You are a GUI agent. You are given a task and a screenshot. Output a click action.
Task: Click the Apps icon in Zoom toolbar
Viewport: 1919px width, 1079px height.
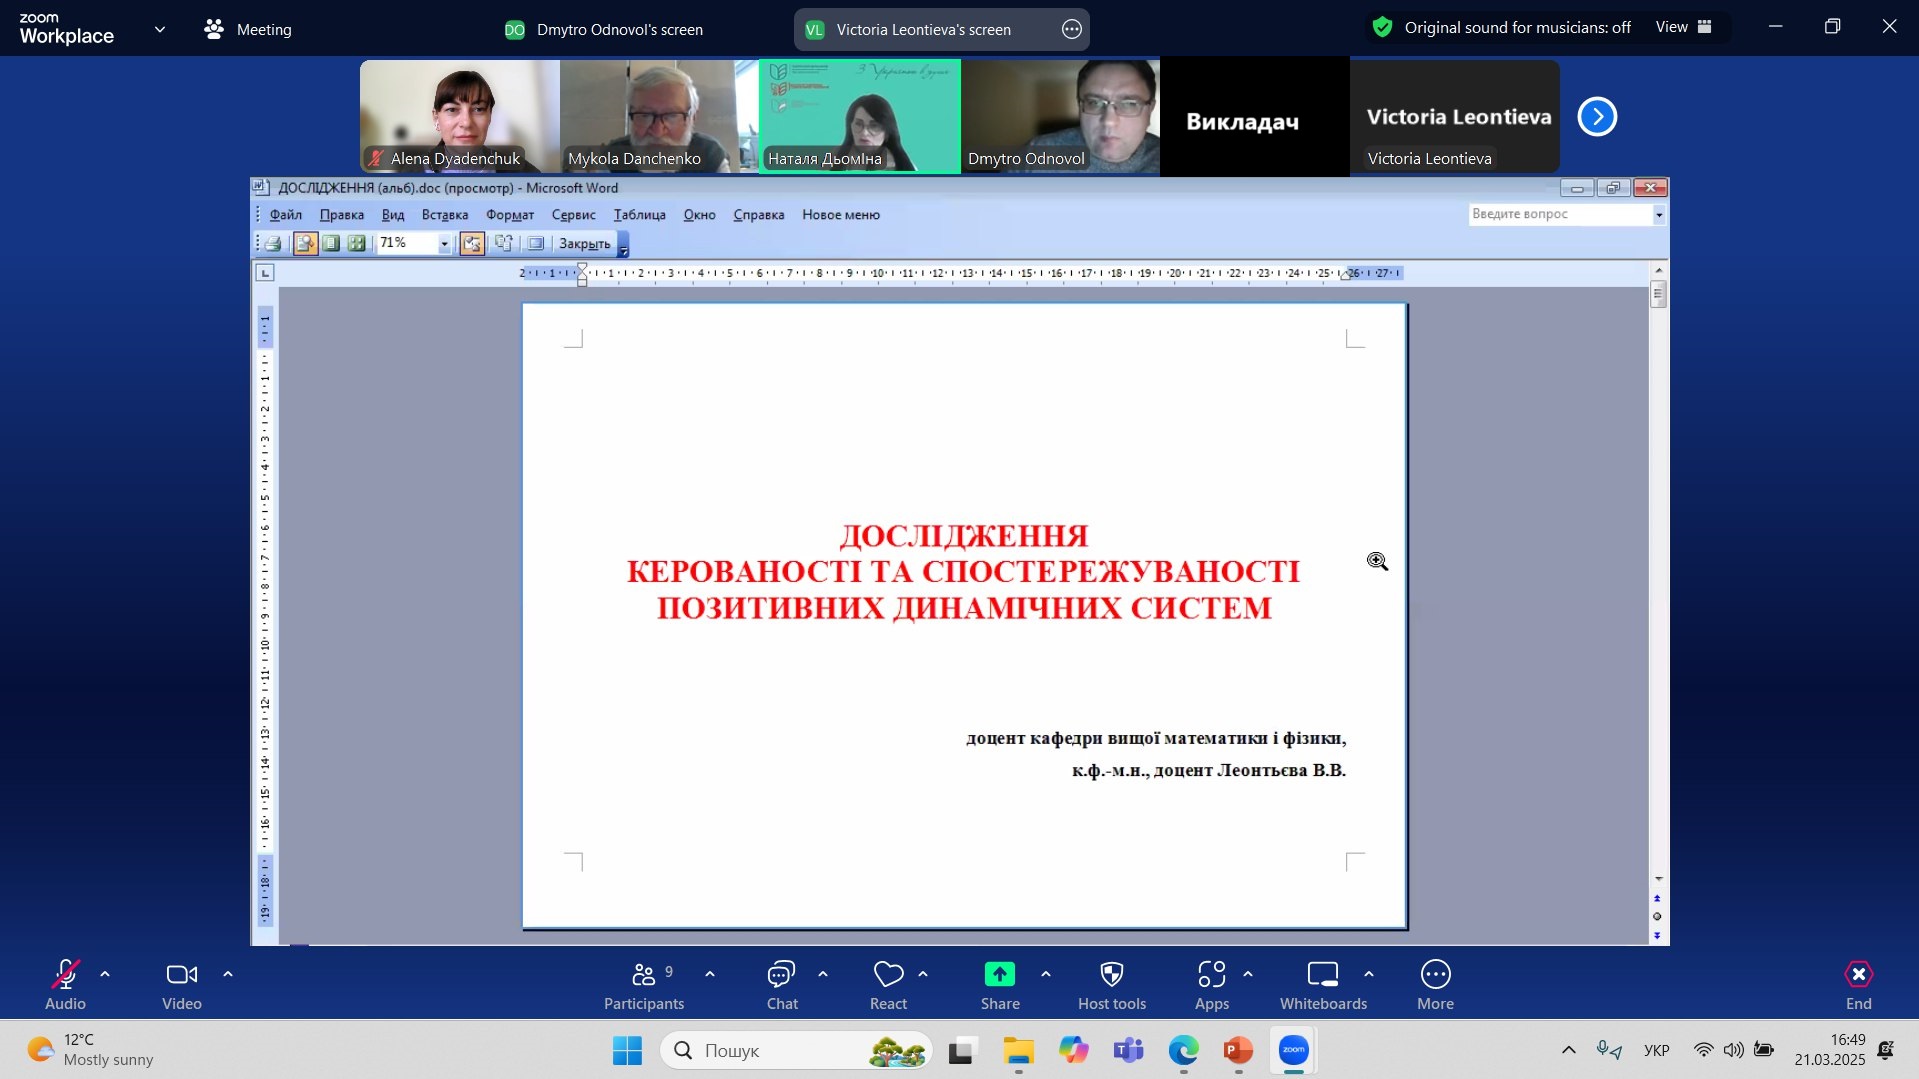[x=1211, y=975]
